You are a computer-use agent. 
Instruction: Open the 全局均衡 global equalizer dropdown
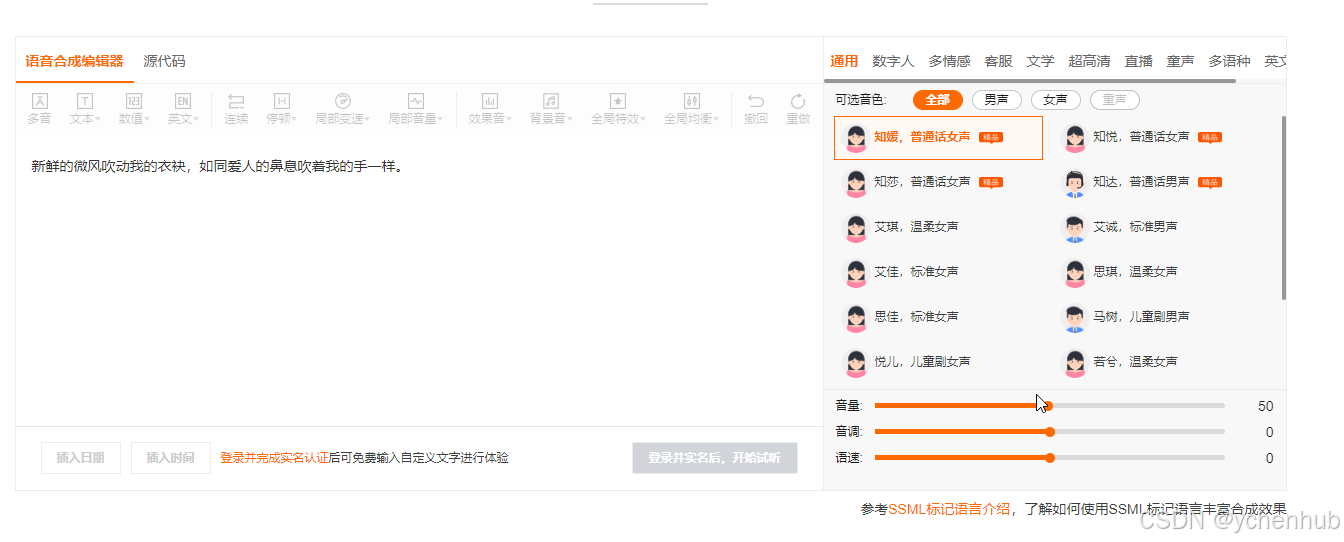[x=692, y=108]
